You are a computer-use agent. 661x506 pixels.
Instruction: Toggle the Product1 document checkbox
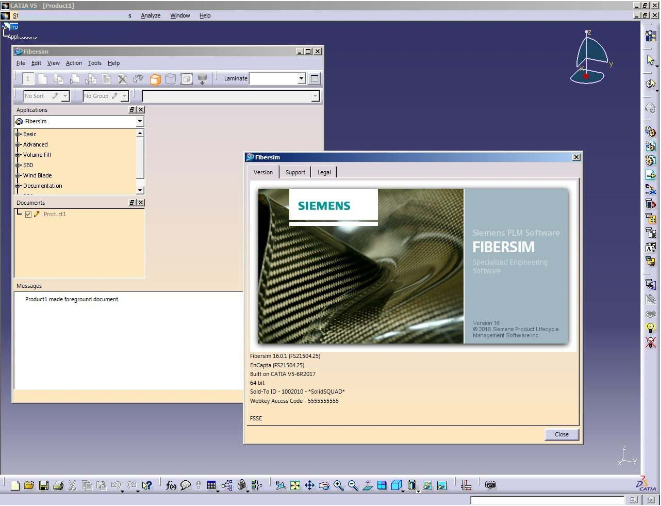[x=28, y=214]
